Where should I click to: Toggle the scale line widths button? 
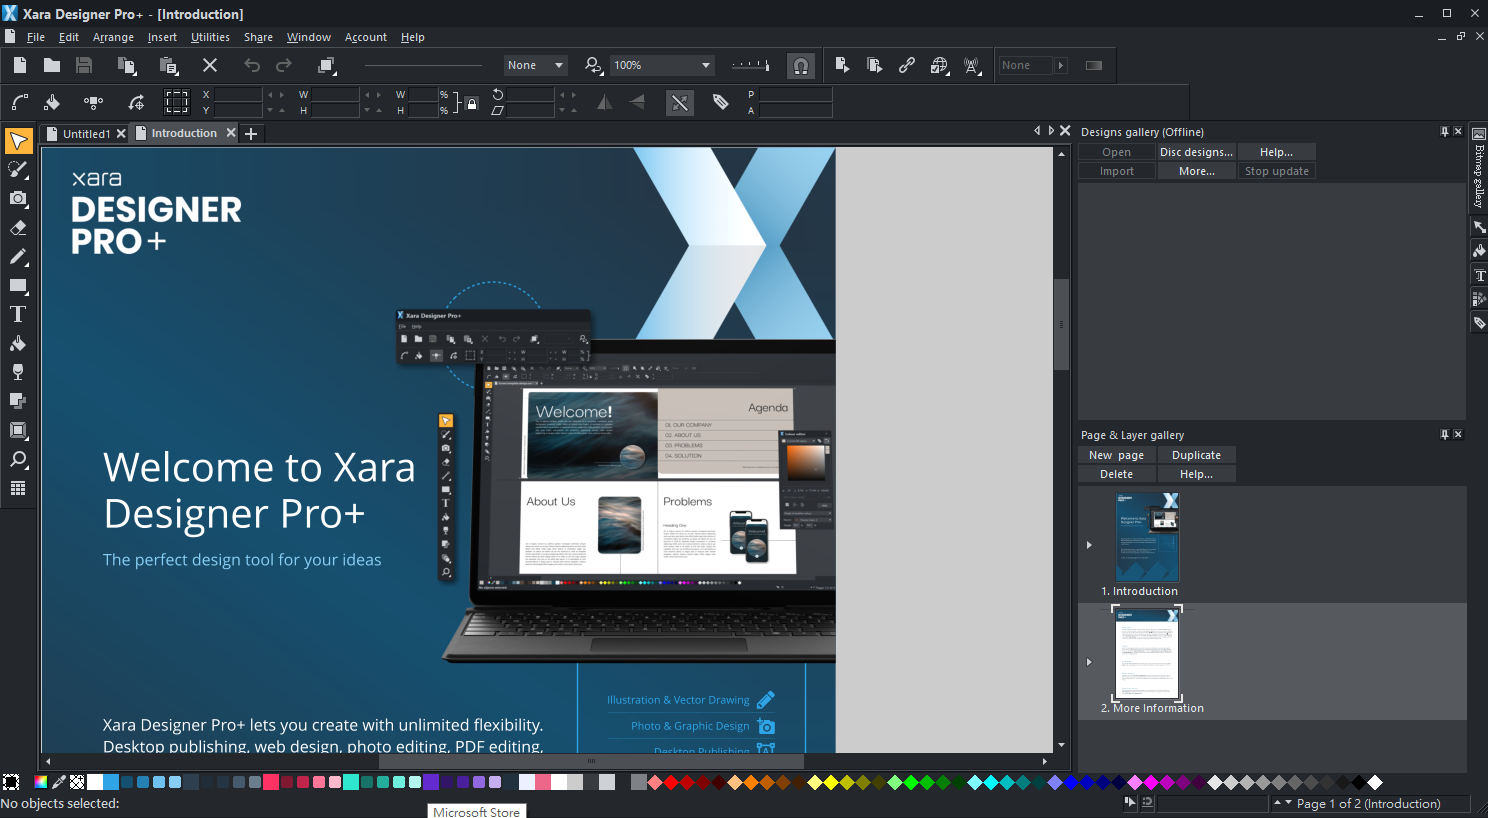[680, 102]
